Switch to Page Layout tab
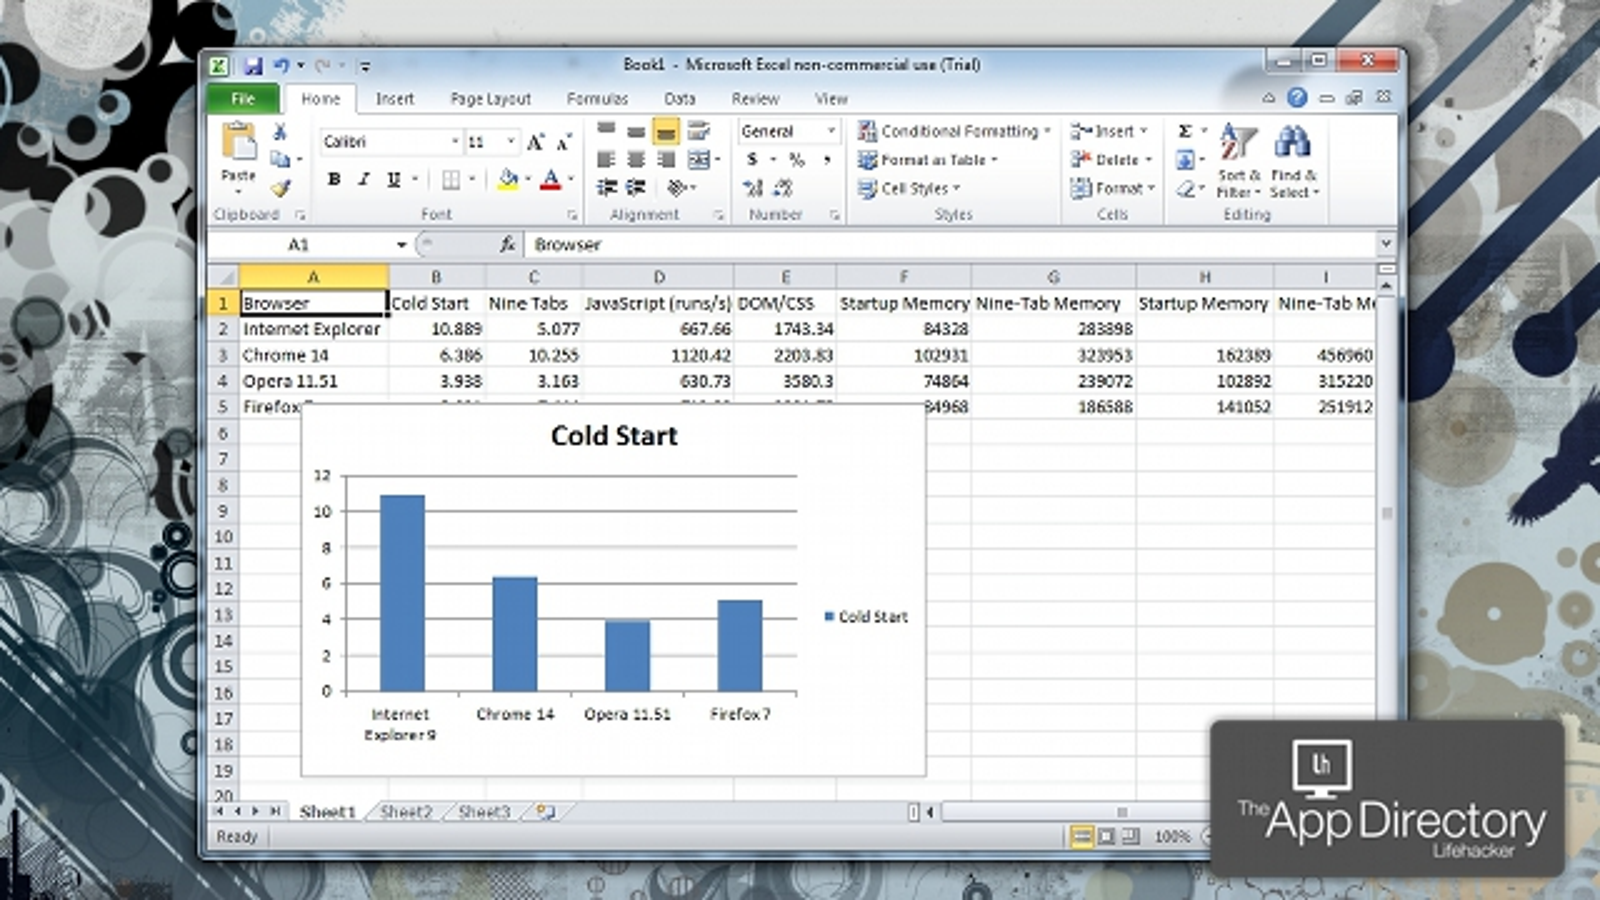1600x900 pixels. click(490, 99)
